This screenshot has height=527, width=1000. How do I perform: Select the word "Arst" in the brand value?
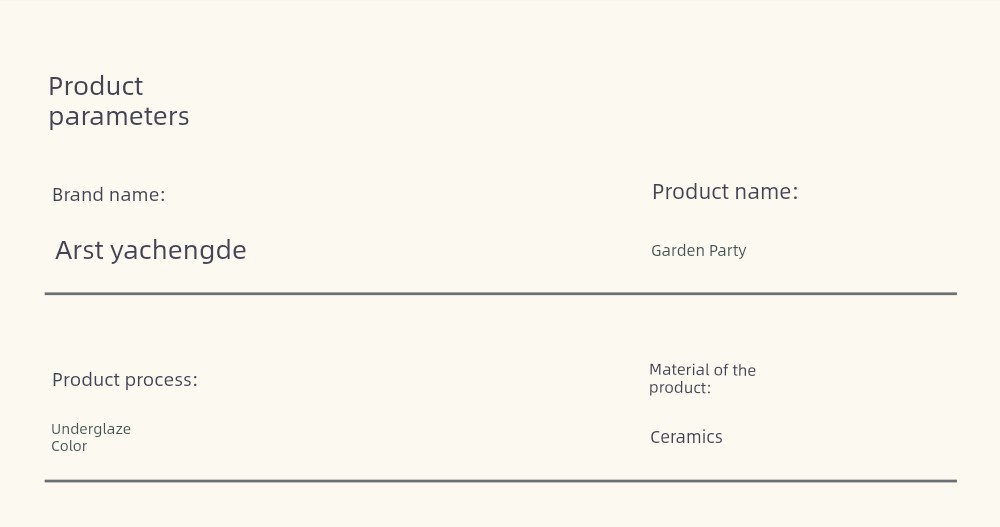[80, 250]
